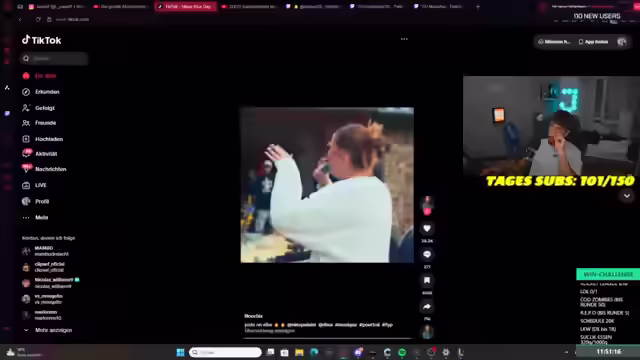Open File Explorer from taskbar
The width and height of the screenshot is (640, 360).
pyautogui.click(x=299, y=352)
